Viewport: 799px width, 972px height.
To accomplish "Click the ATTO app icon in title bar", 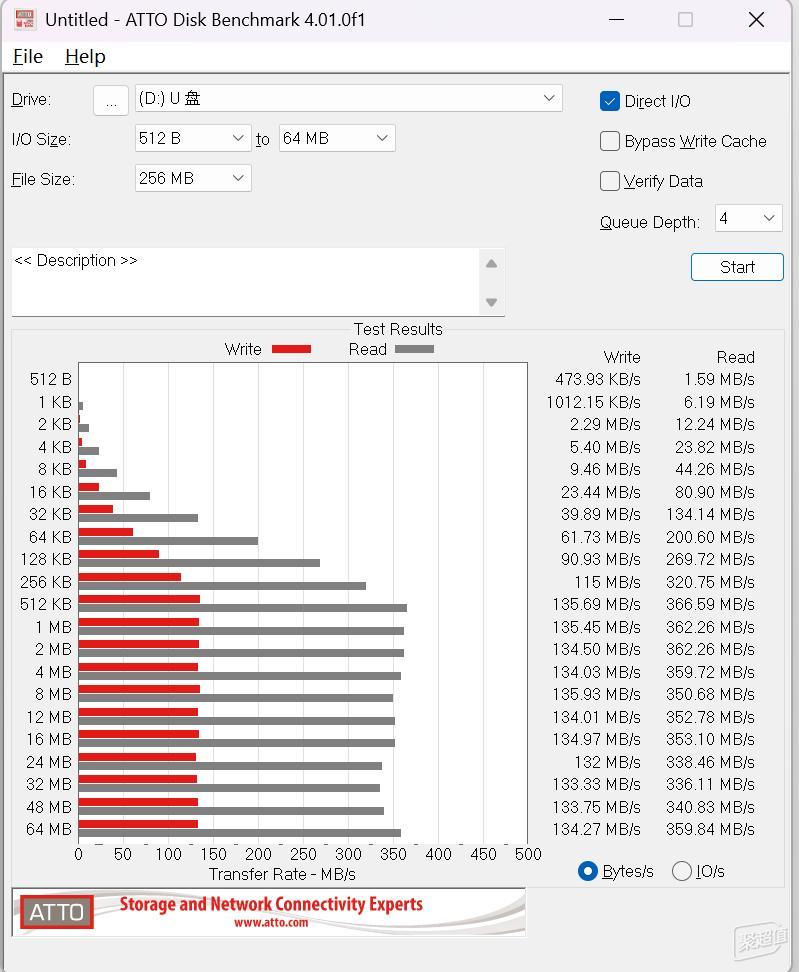I will [25, 19].
